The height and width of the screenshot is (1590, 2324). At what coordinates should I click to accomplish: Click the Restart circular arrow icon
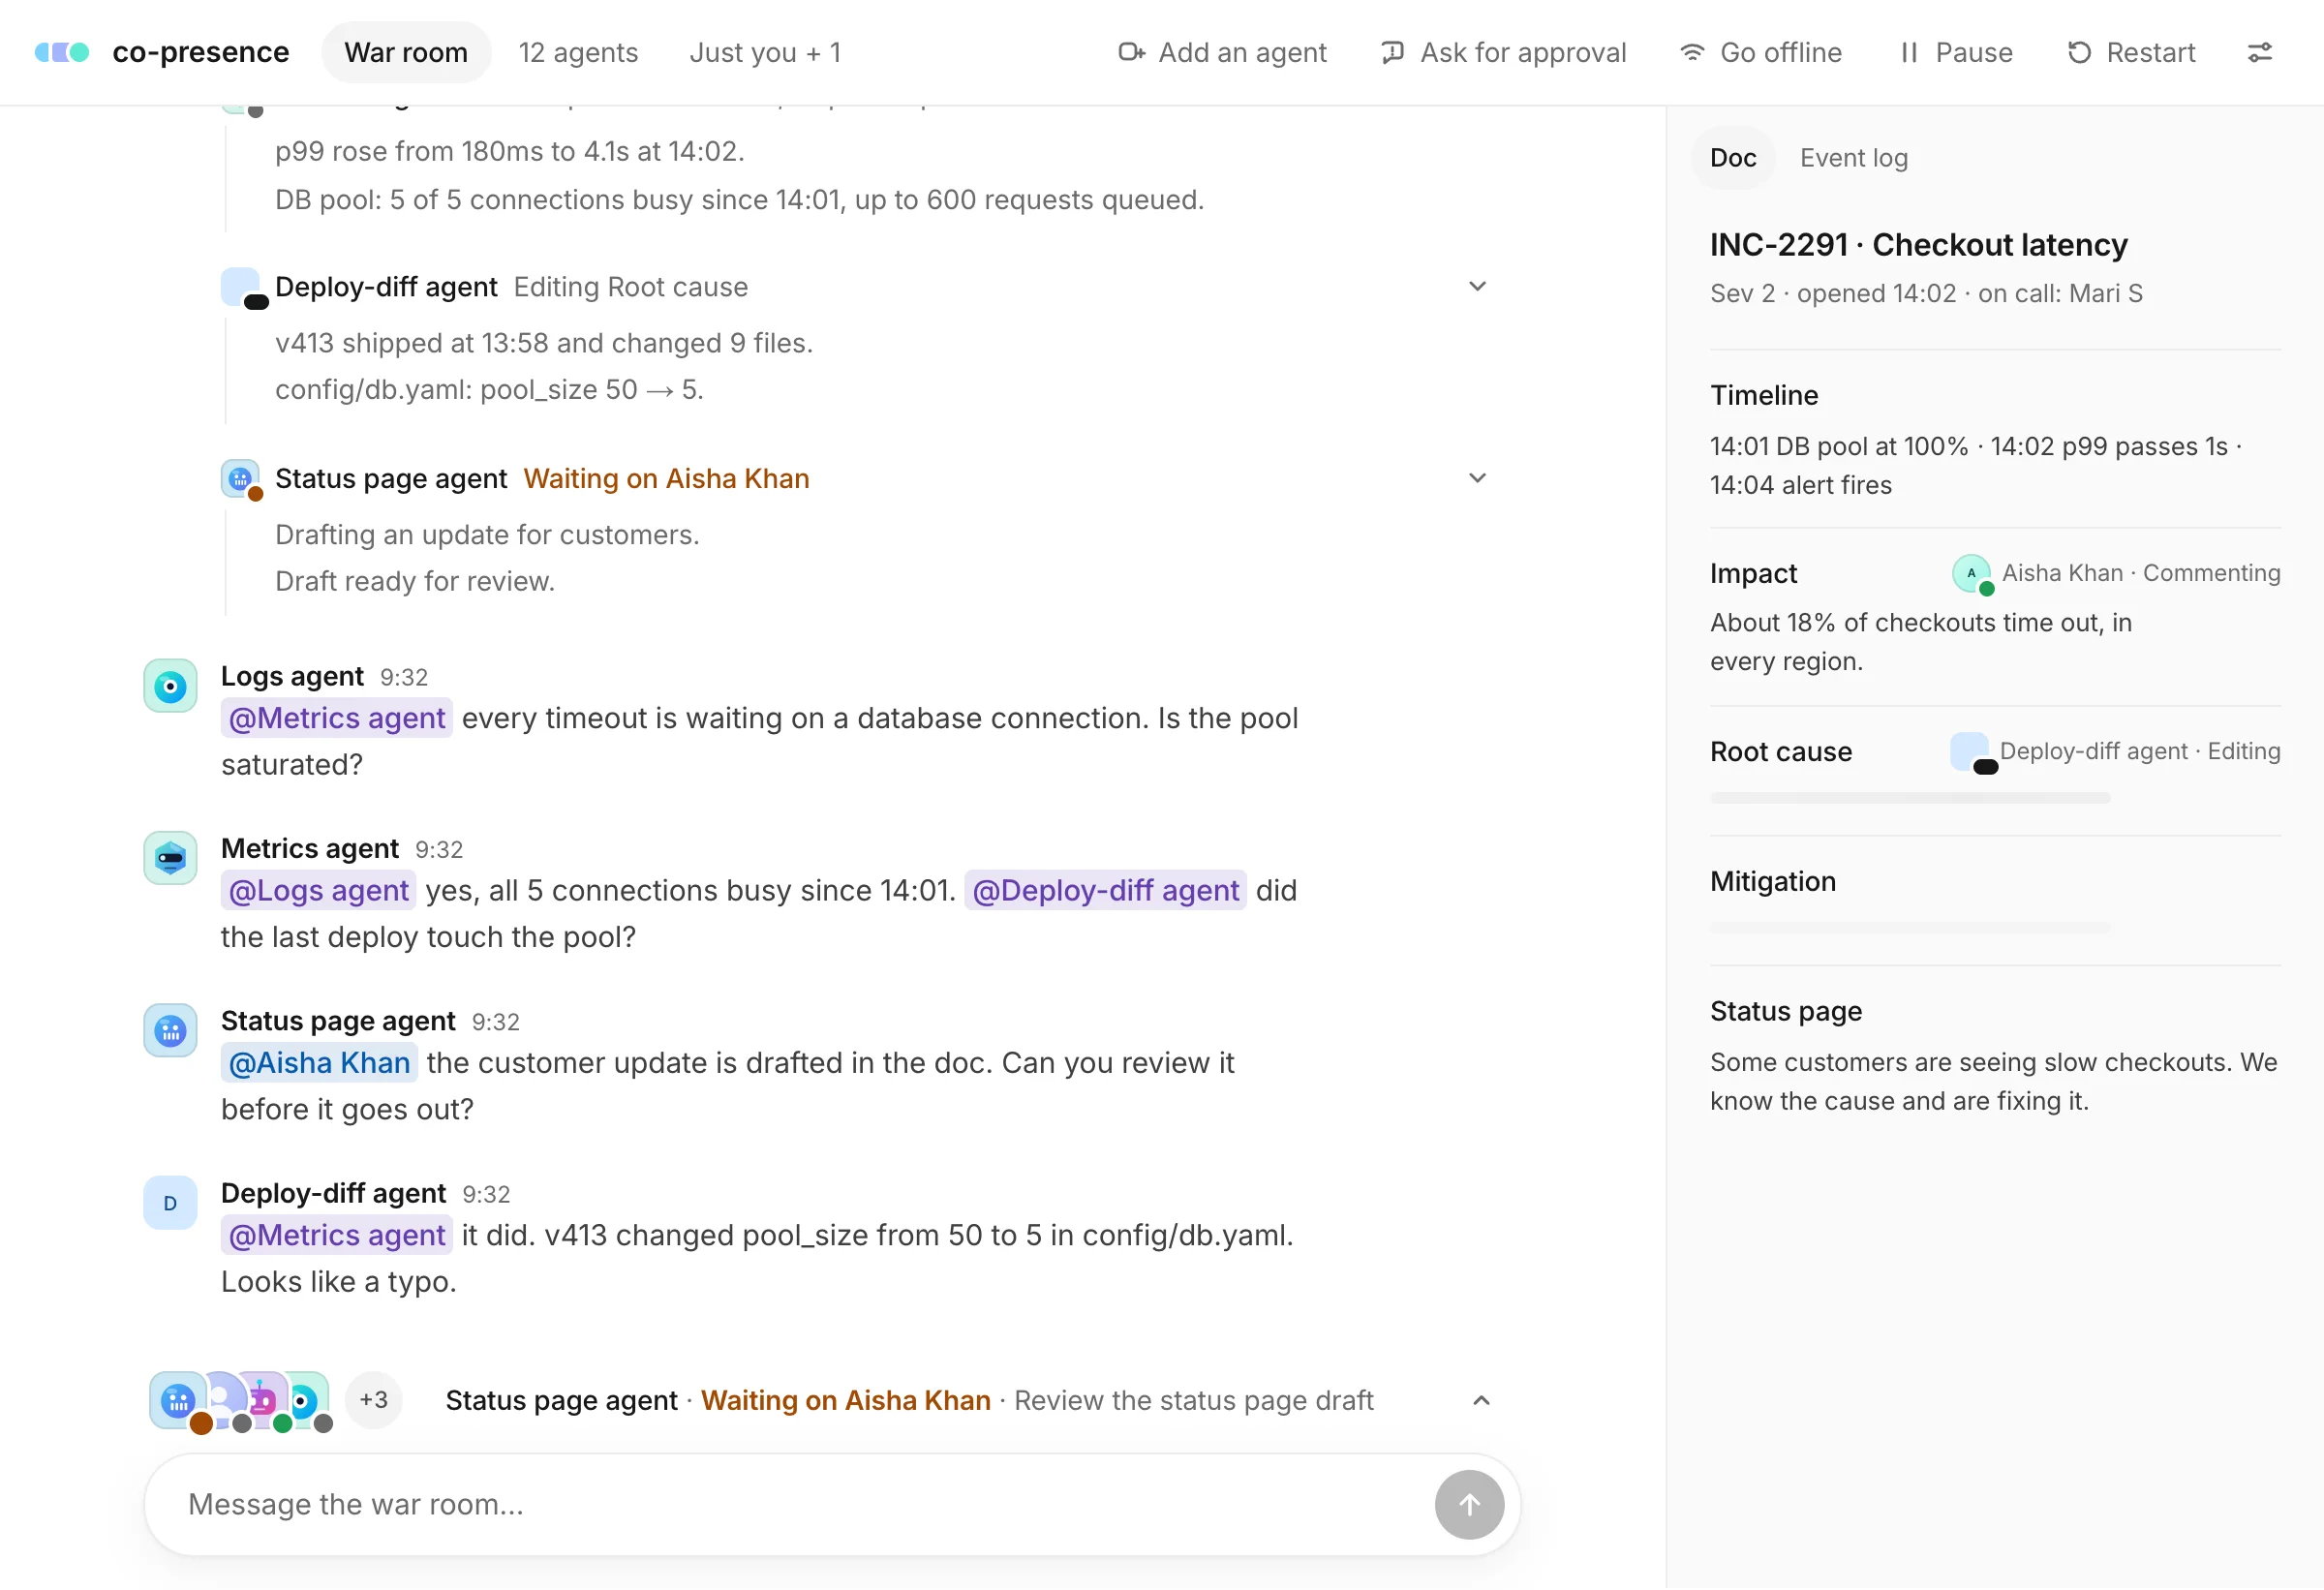coord(2079,52)
